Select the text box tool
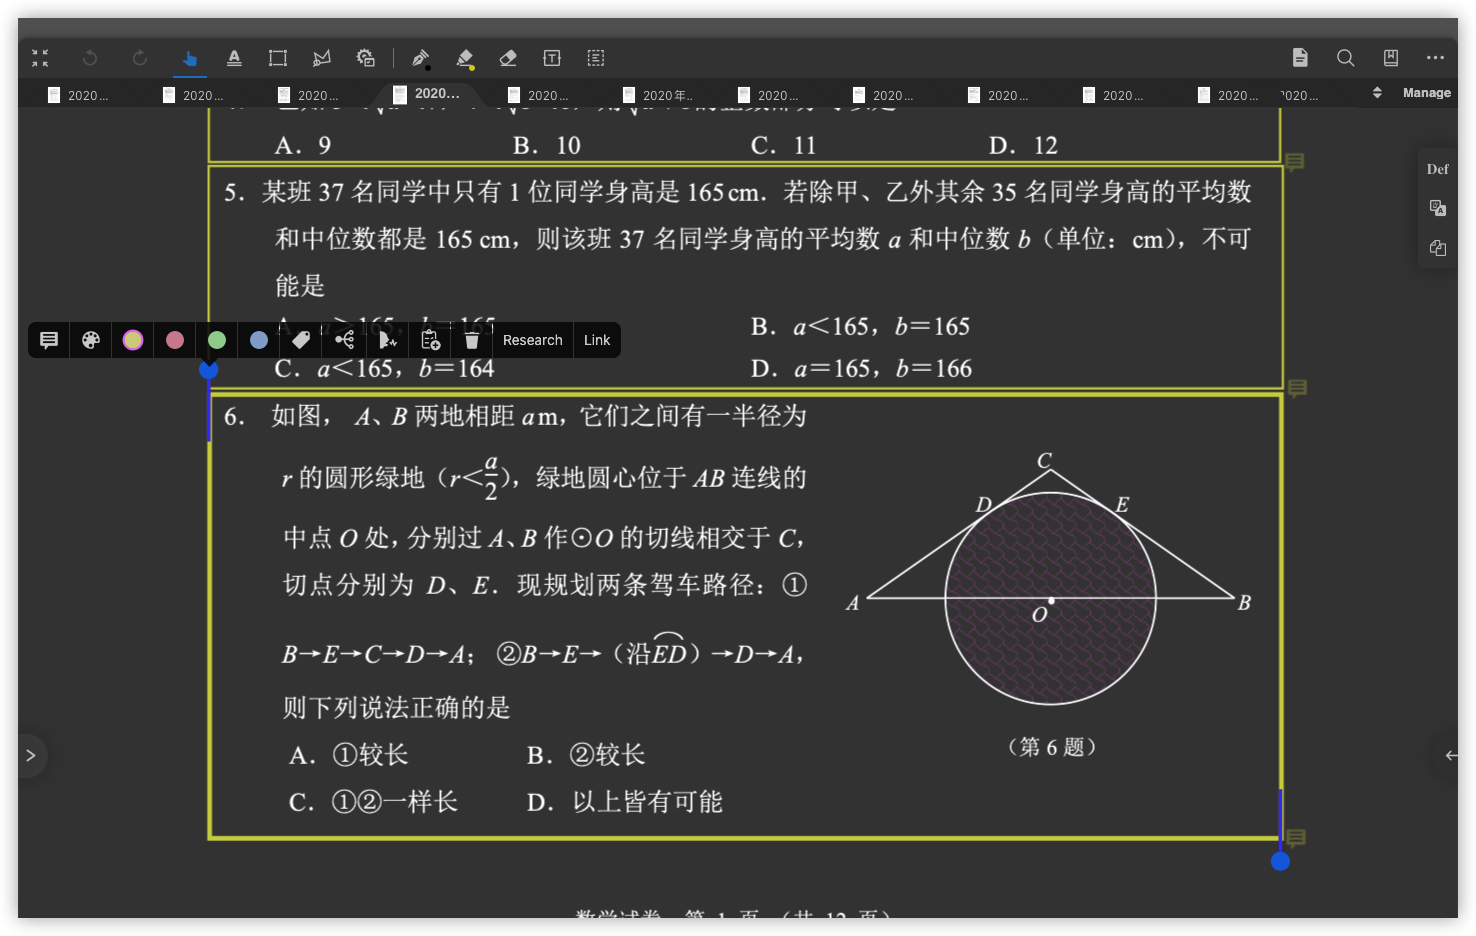Image resolution: width=1476 pixels, height=936 pixels. coord(552,58)
